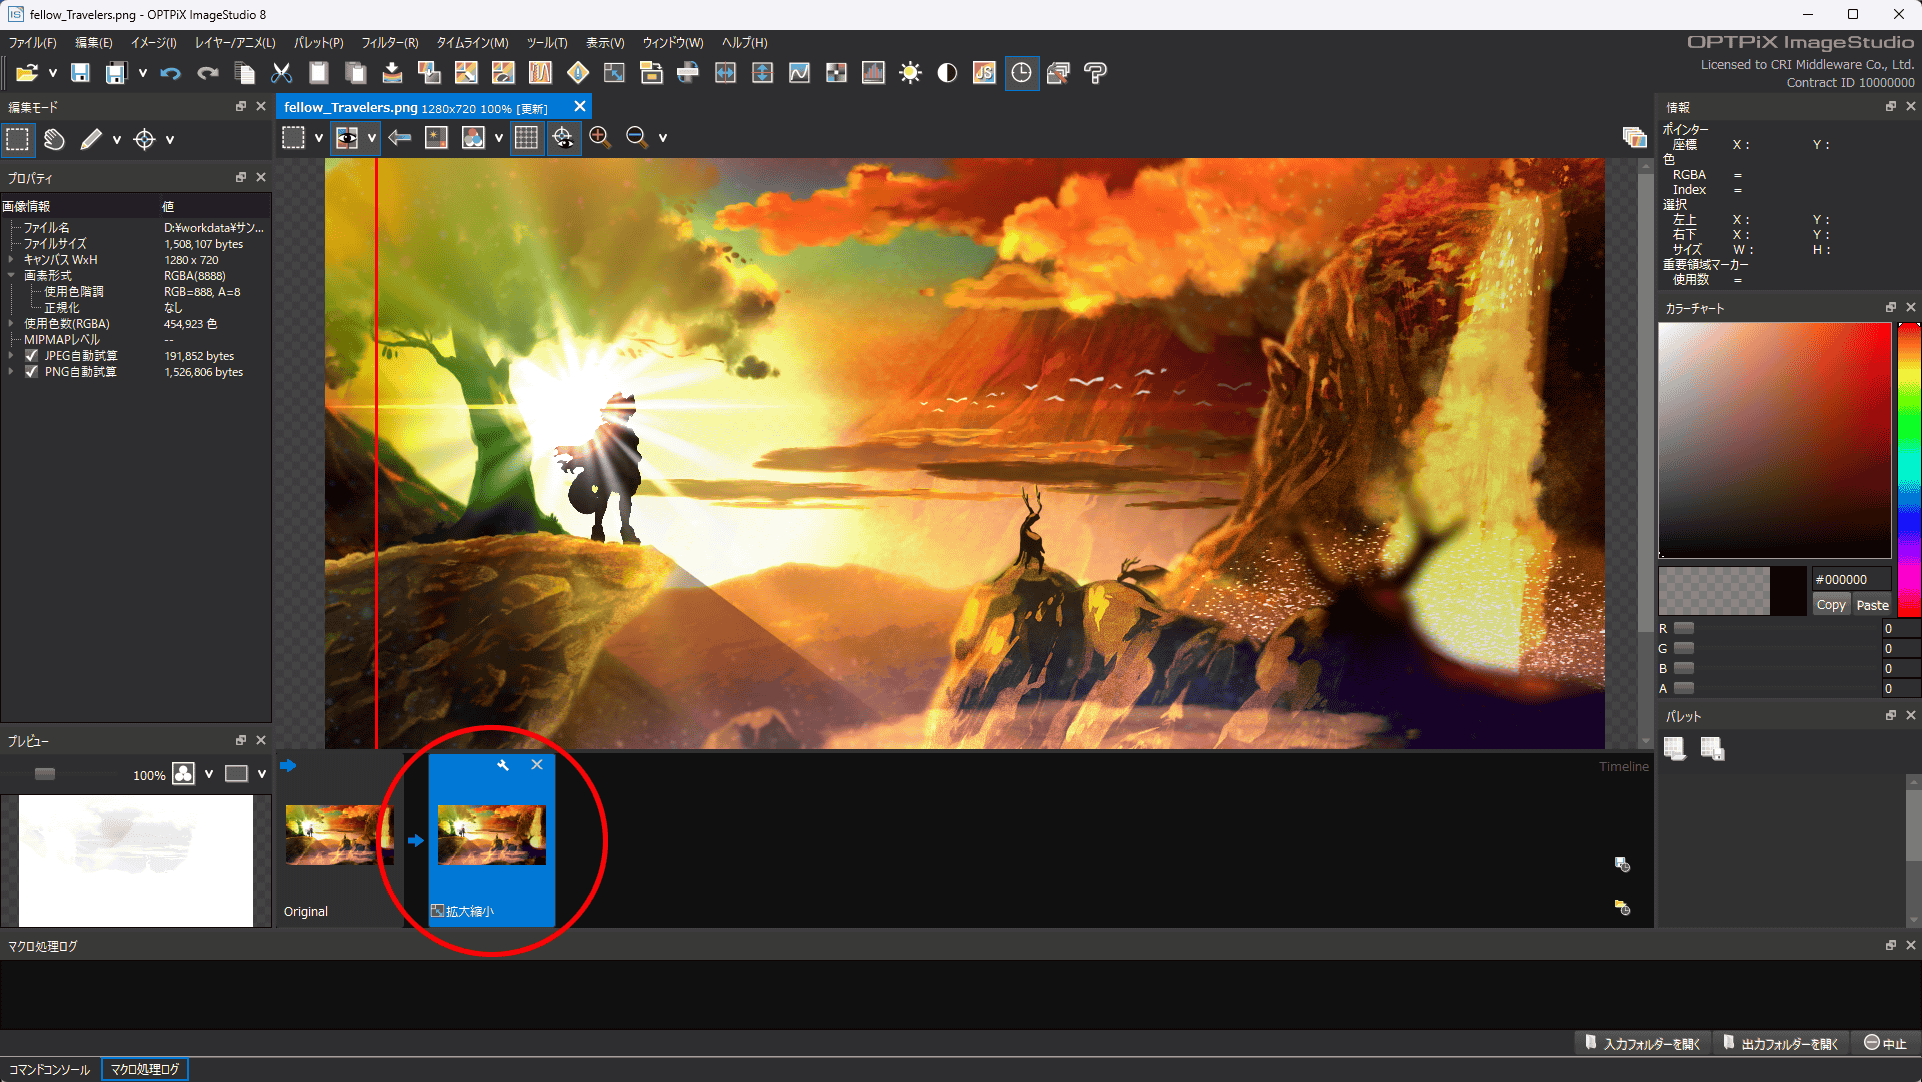
Task: Pick a color in the red saturation field
Action: tap(1775, 440)
